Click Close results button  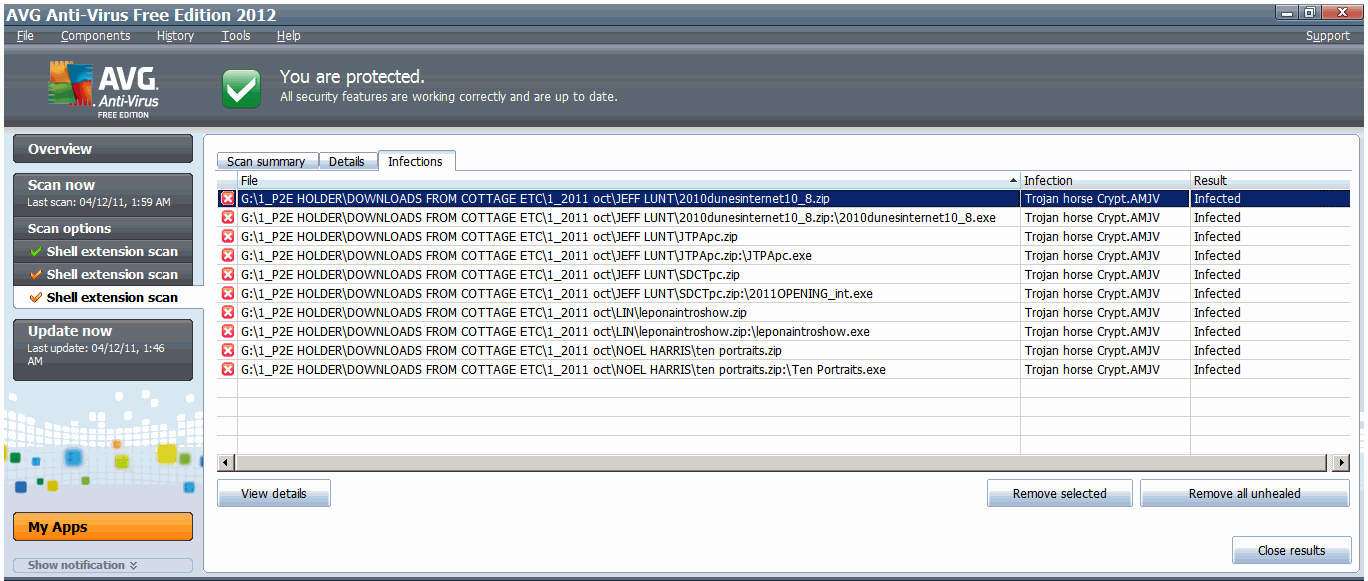coord(1292,551)
